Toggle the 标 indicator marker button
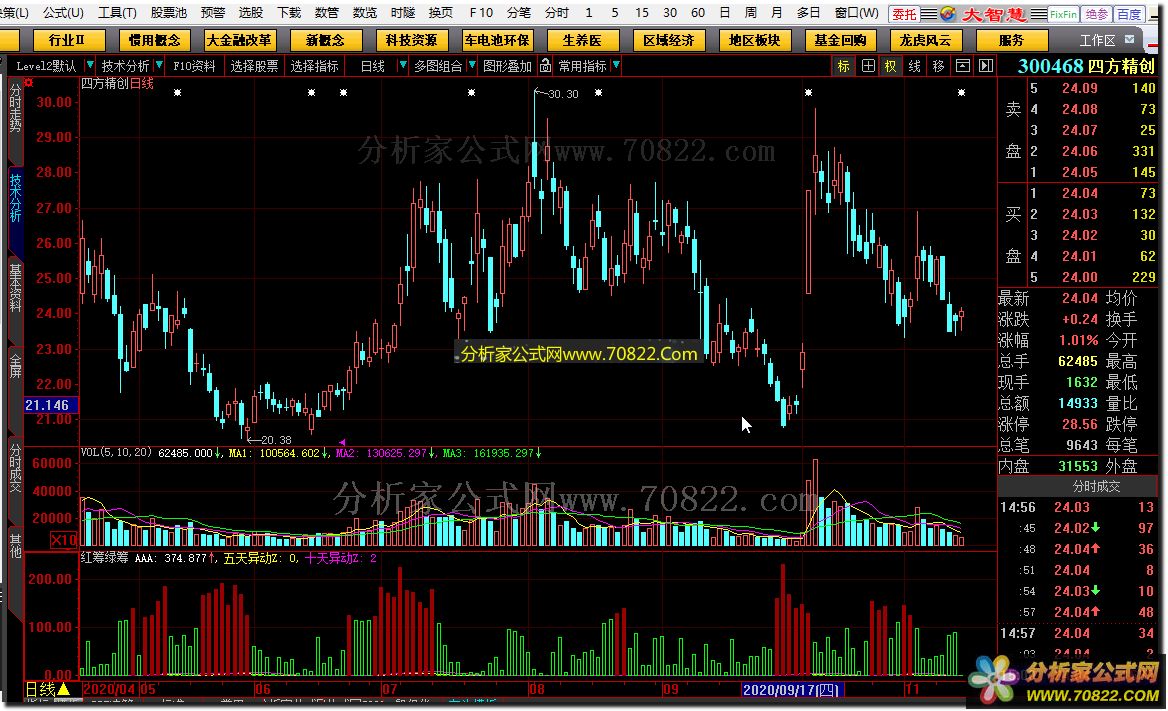The width and height of the screenshot is (1168, 711). click(x=843, y=66)
